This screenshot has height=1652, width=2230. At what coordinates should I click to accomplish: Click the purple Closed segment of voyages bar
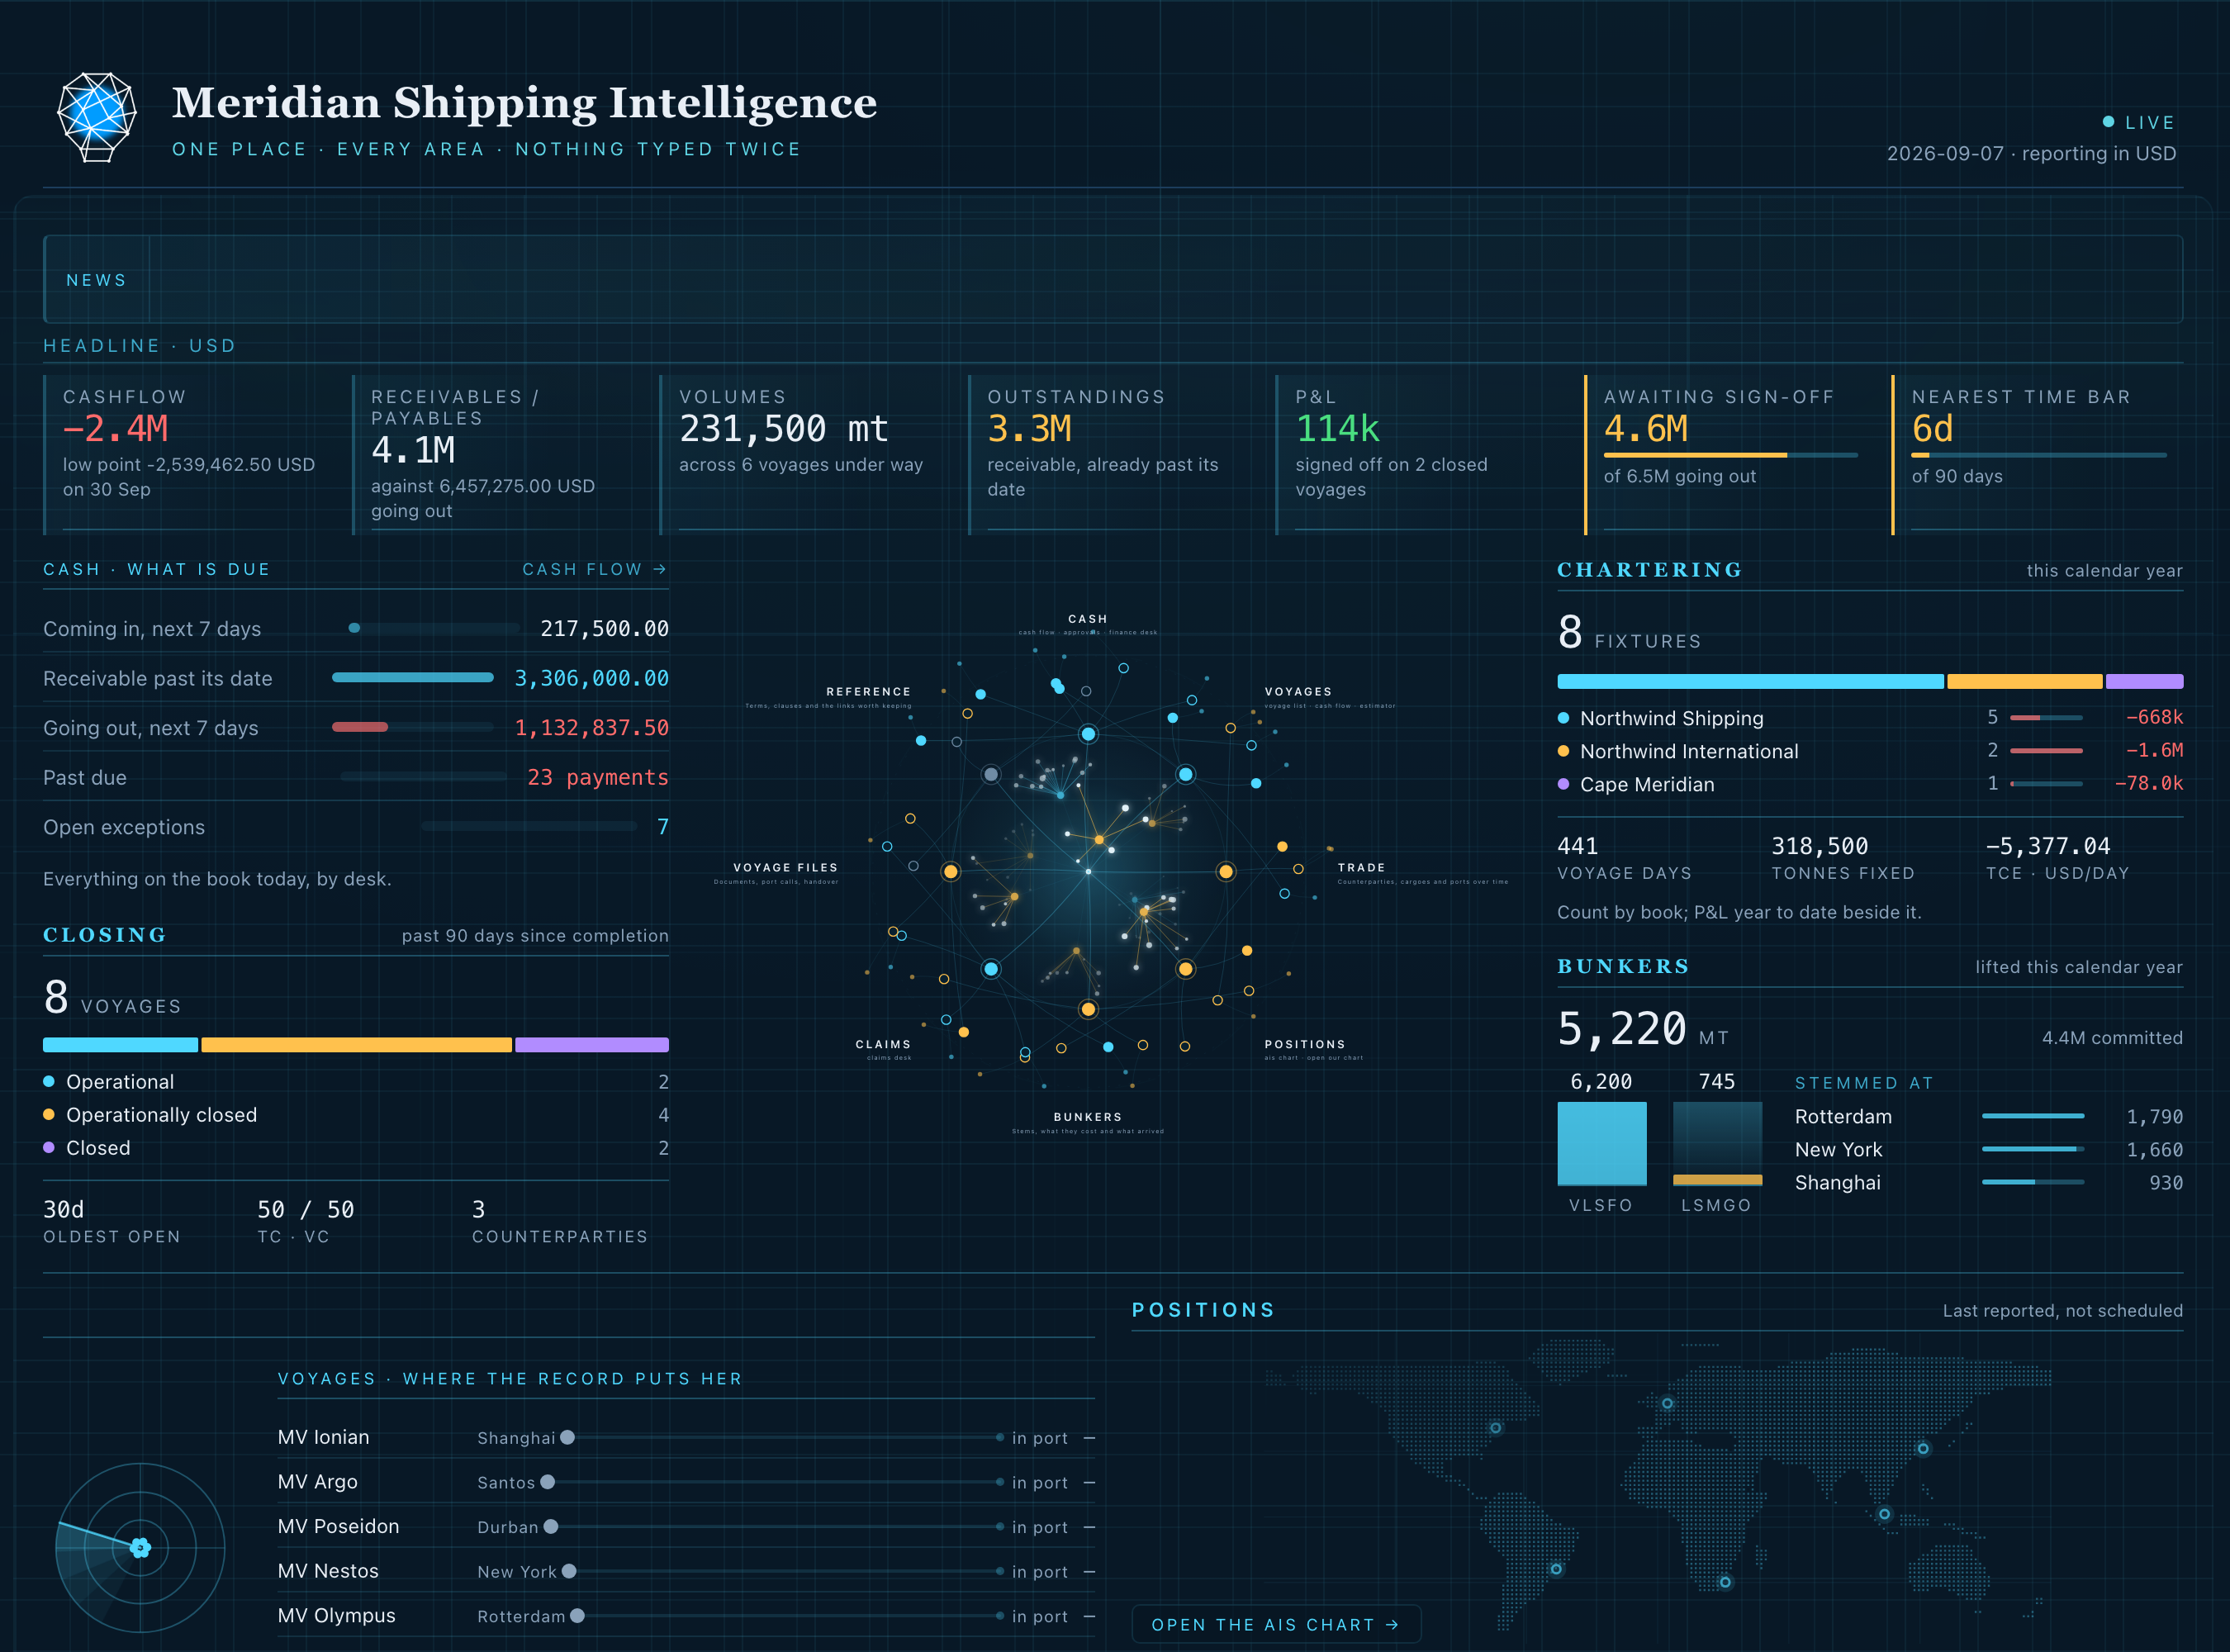point(591,1045)
